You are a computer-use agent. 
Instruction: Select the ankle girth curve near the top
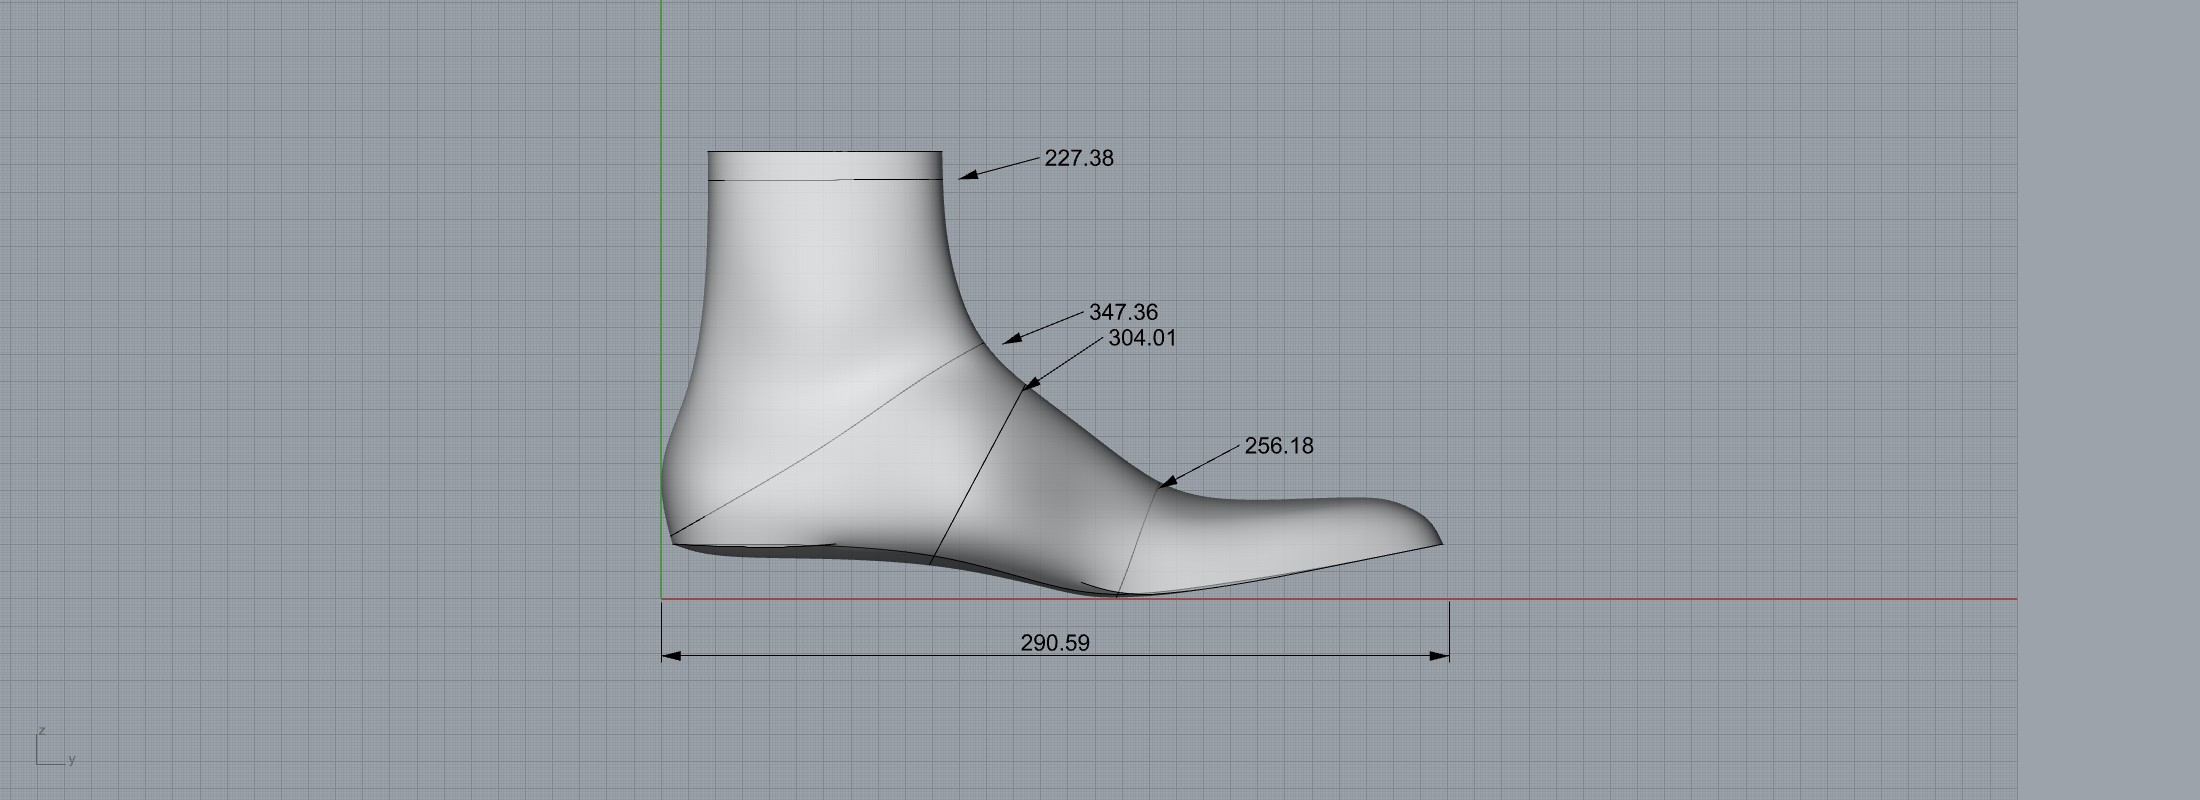tap(825, 180)
